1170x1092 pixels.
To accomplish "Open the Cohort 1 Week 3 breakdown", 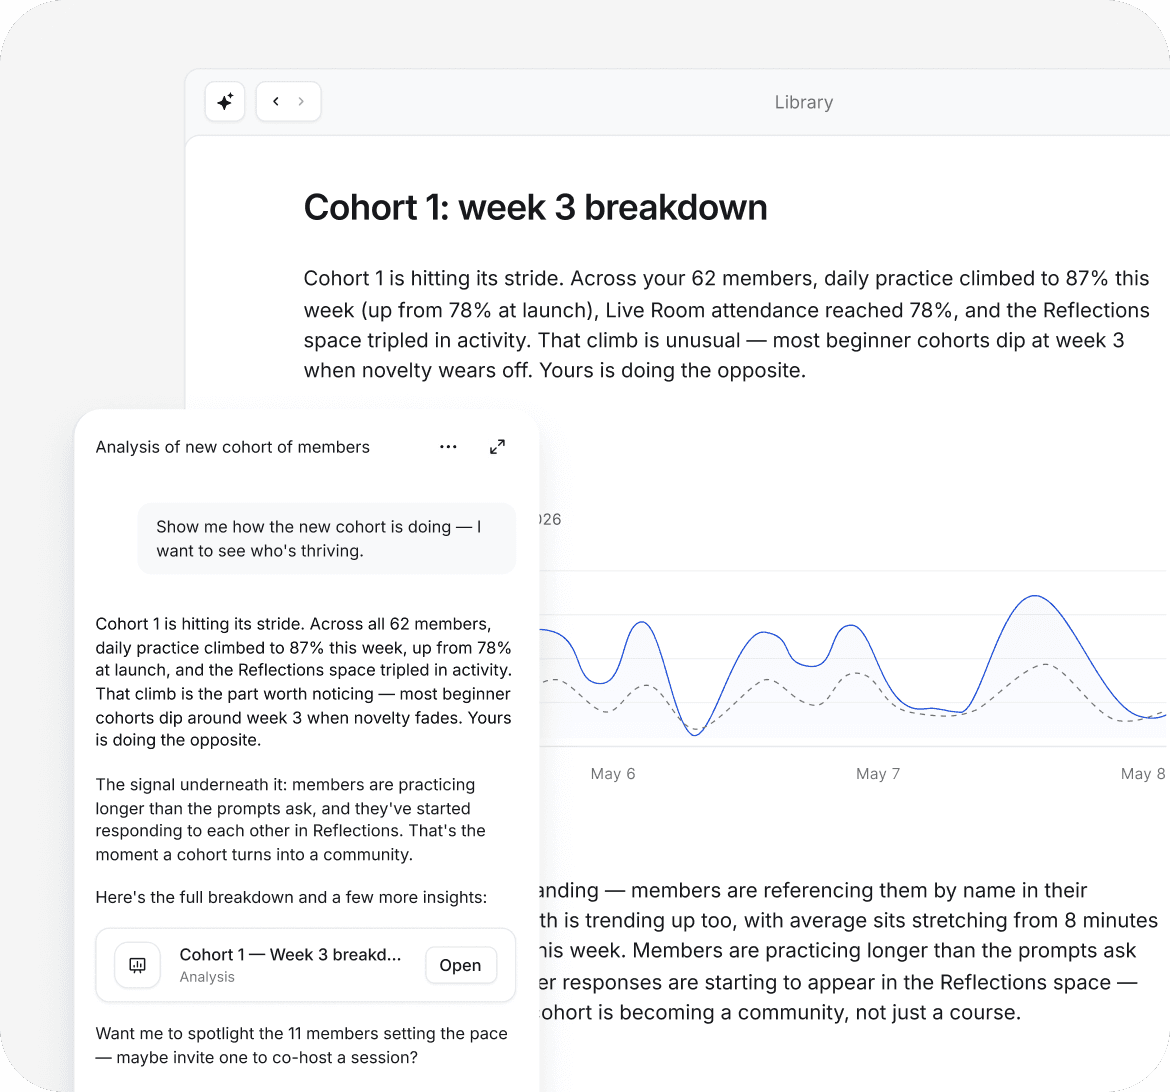I will point(460,965).
